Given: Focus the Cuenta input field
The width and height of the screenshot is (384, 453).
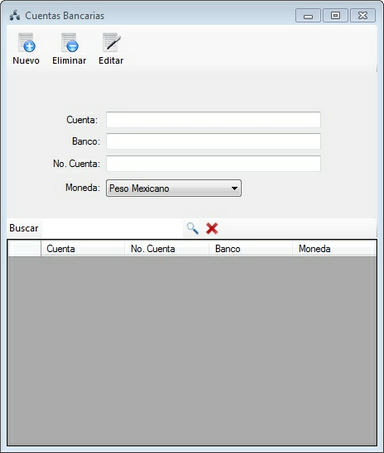Looking at the screenshot, I should 213,120.
